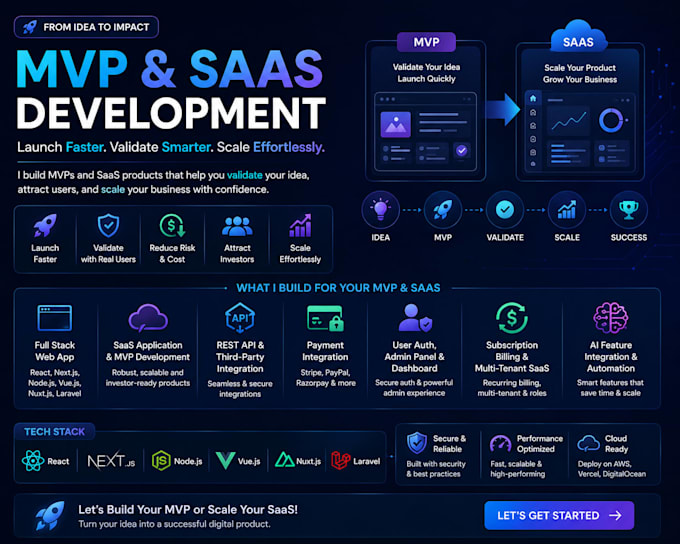
Task: Select the MVP rocket step icon
Action: (x=443, y=210)
